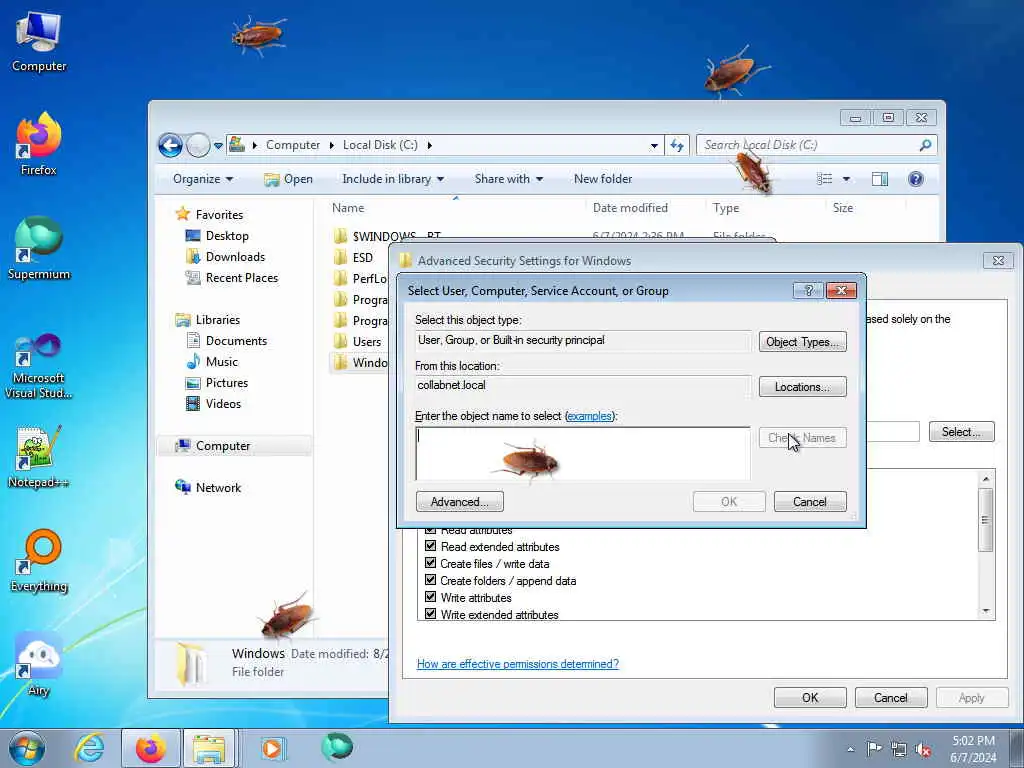Open the Organize dropdown menu
Image resolution: width=1024 pixels, height=768 pixels.
pos(203,179)
